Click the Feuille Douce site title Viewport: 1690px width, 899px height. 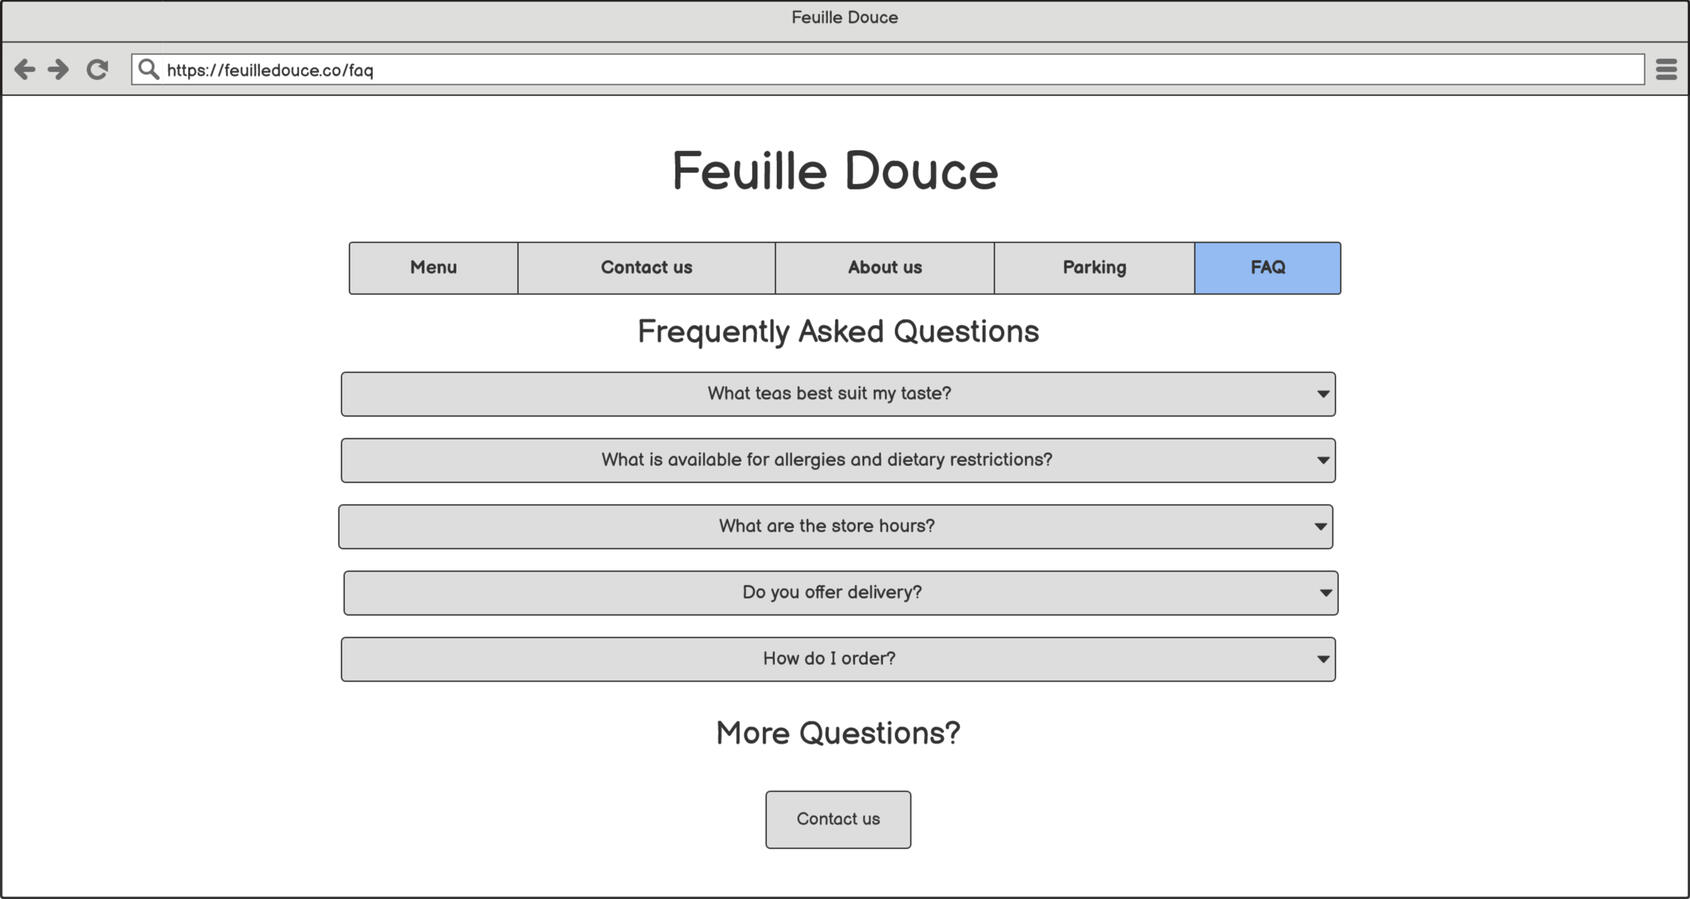click(x=836, y=170)
